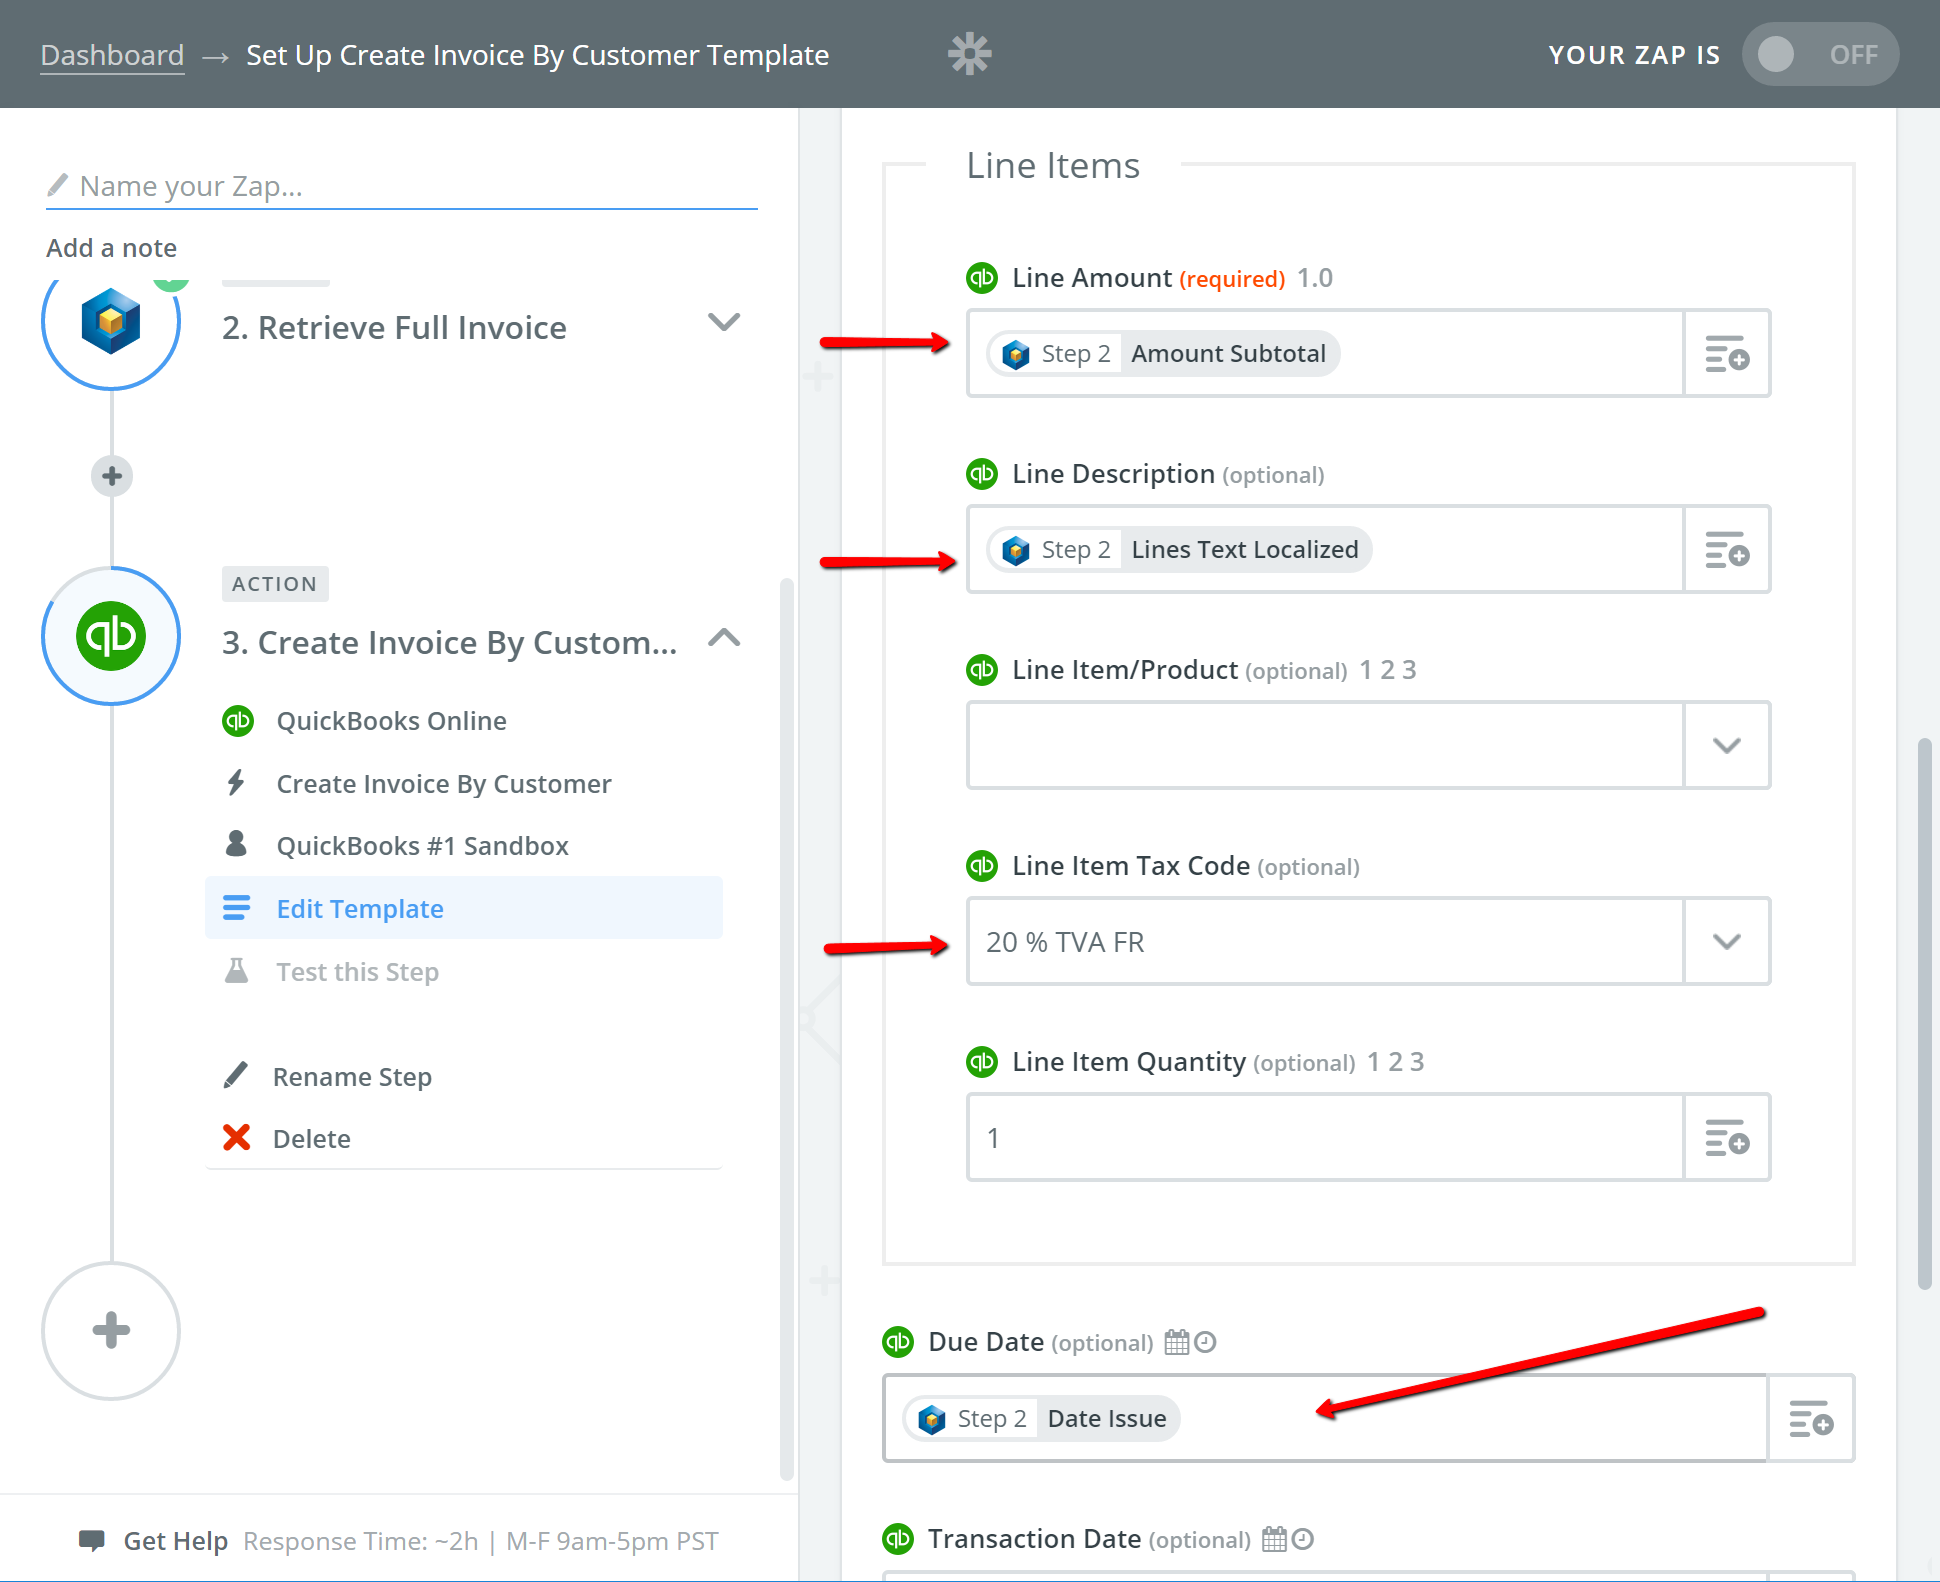Click Due Date input field
The height and width of the screenshot is (1582, 1940).
[1326, 1418]
